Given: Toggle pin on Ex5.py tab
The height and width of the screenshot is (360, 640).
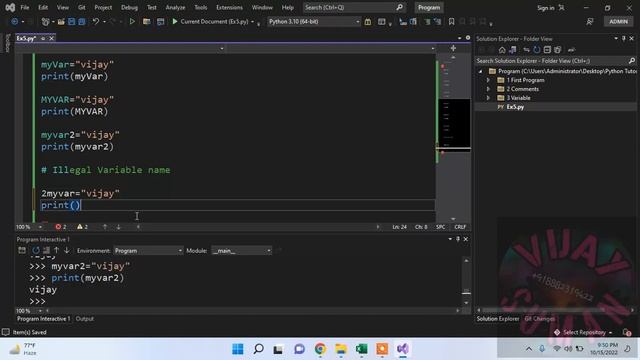Looking at the screenshot, I should 43,38.
